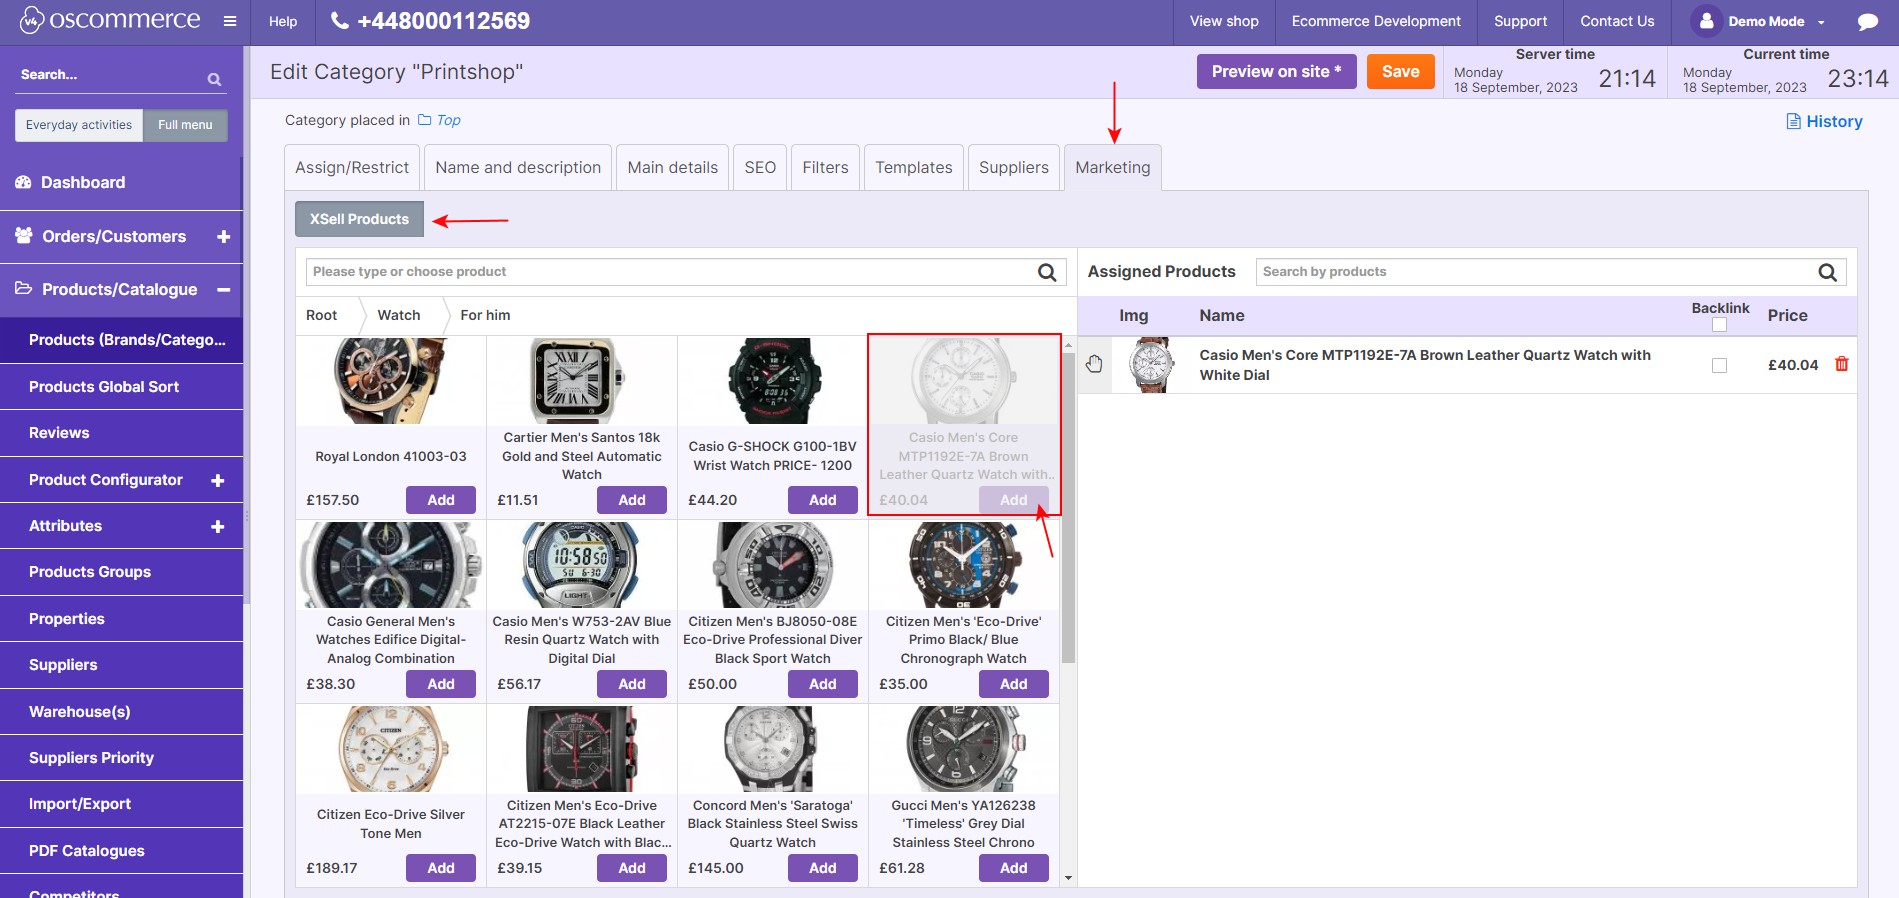Click the osCommerce logo
The width and height of the screenshot is (1899, 898).
110,20
